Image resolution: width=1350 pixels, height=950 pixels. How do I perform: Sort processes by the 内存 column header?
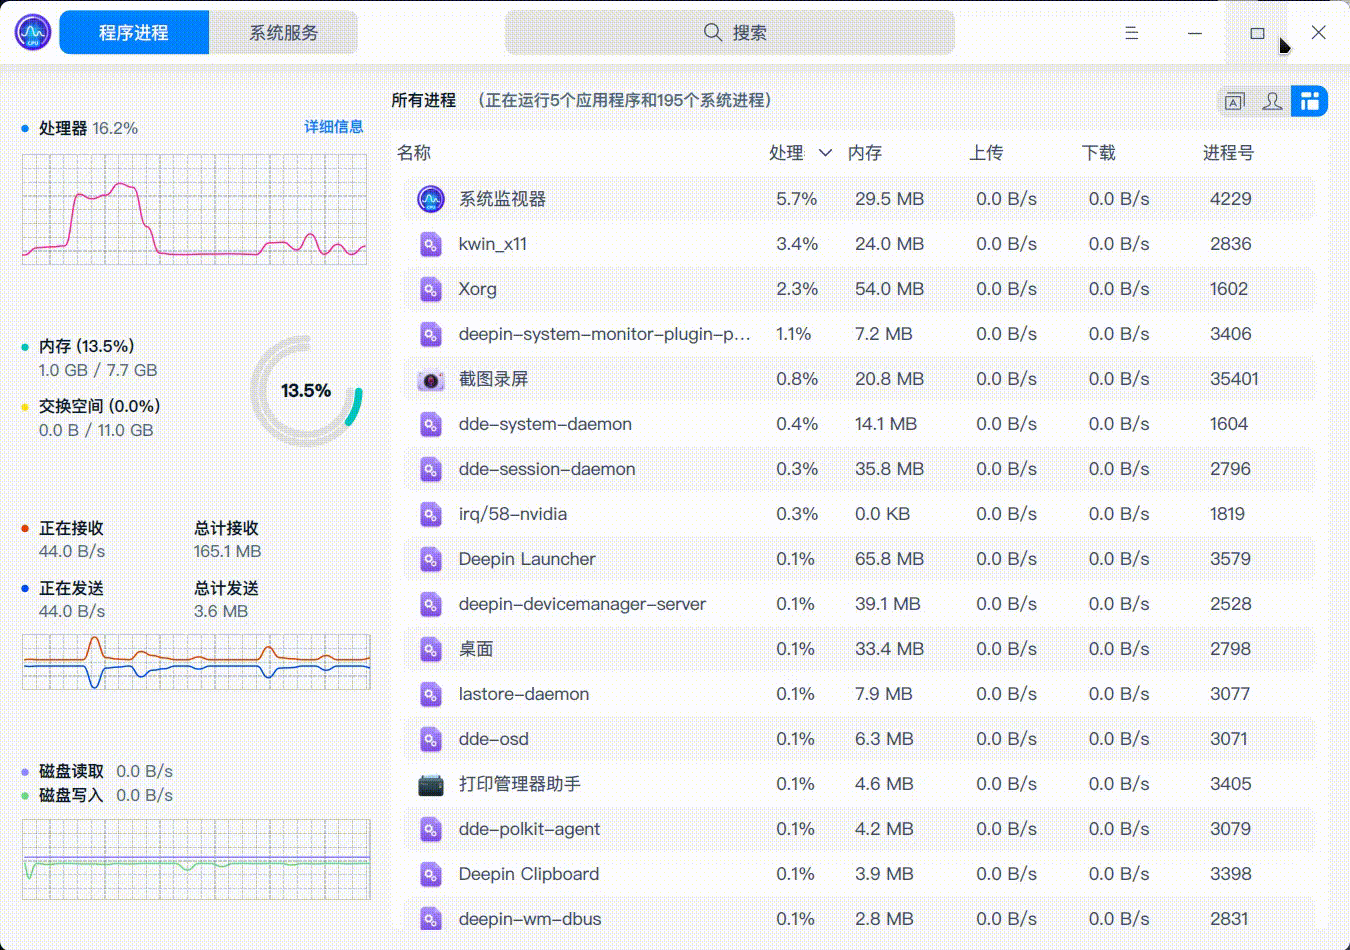coord(864,153)
